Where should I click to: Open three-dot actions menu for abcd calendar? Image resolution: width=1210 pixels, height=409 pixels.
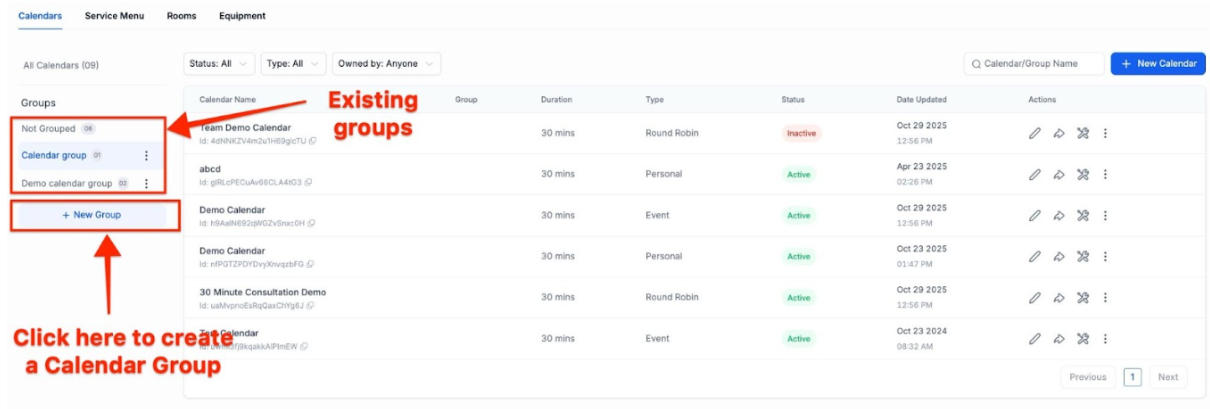click(x=1105, y=174)
